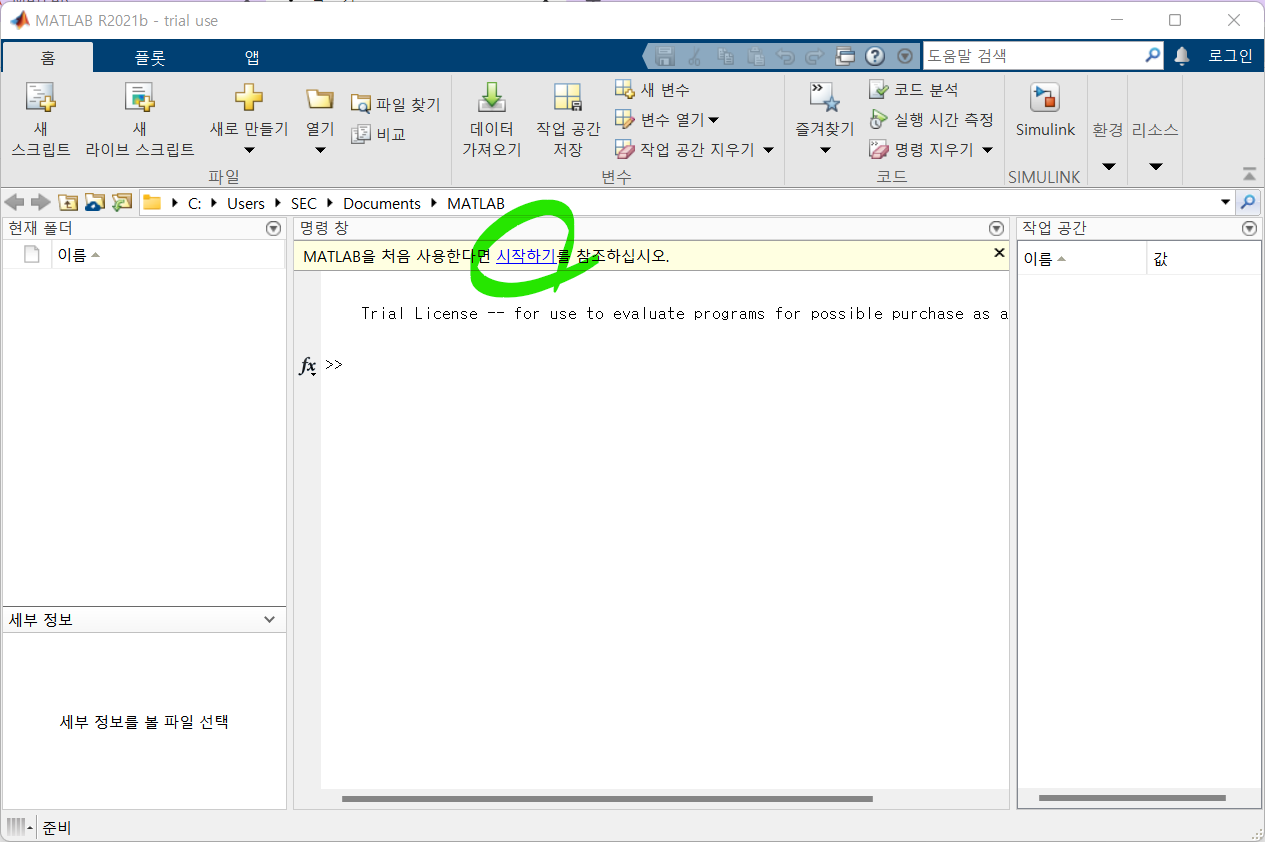Click the C: drive in the path

pos(194,203)
